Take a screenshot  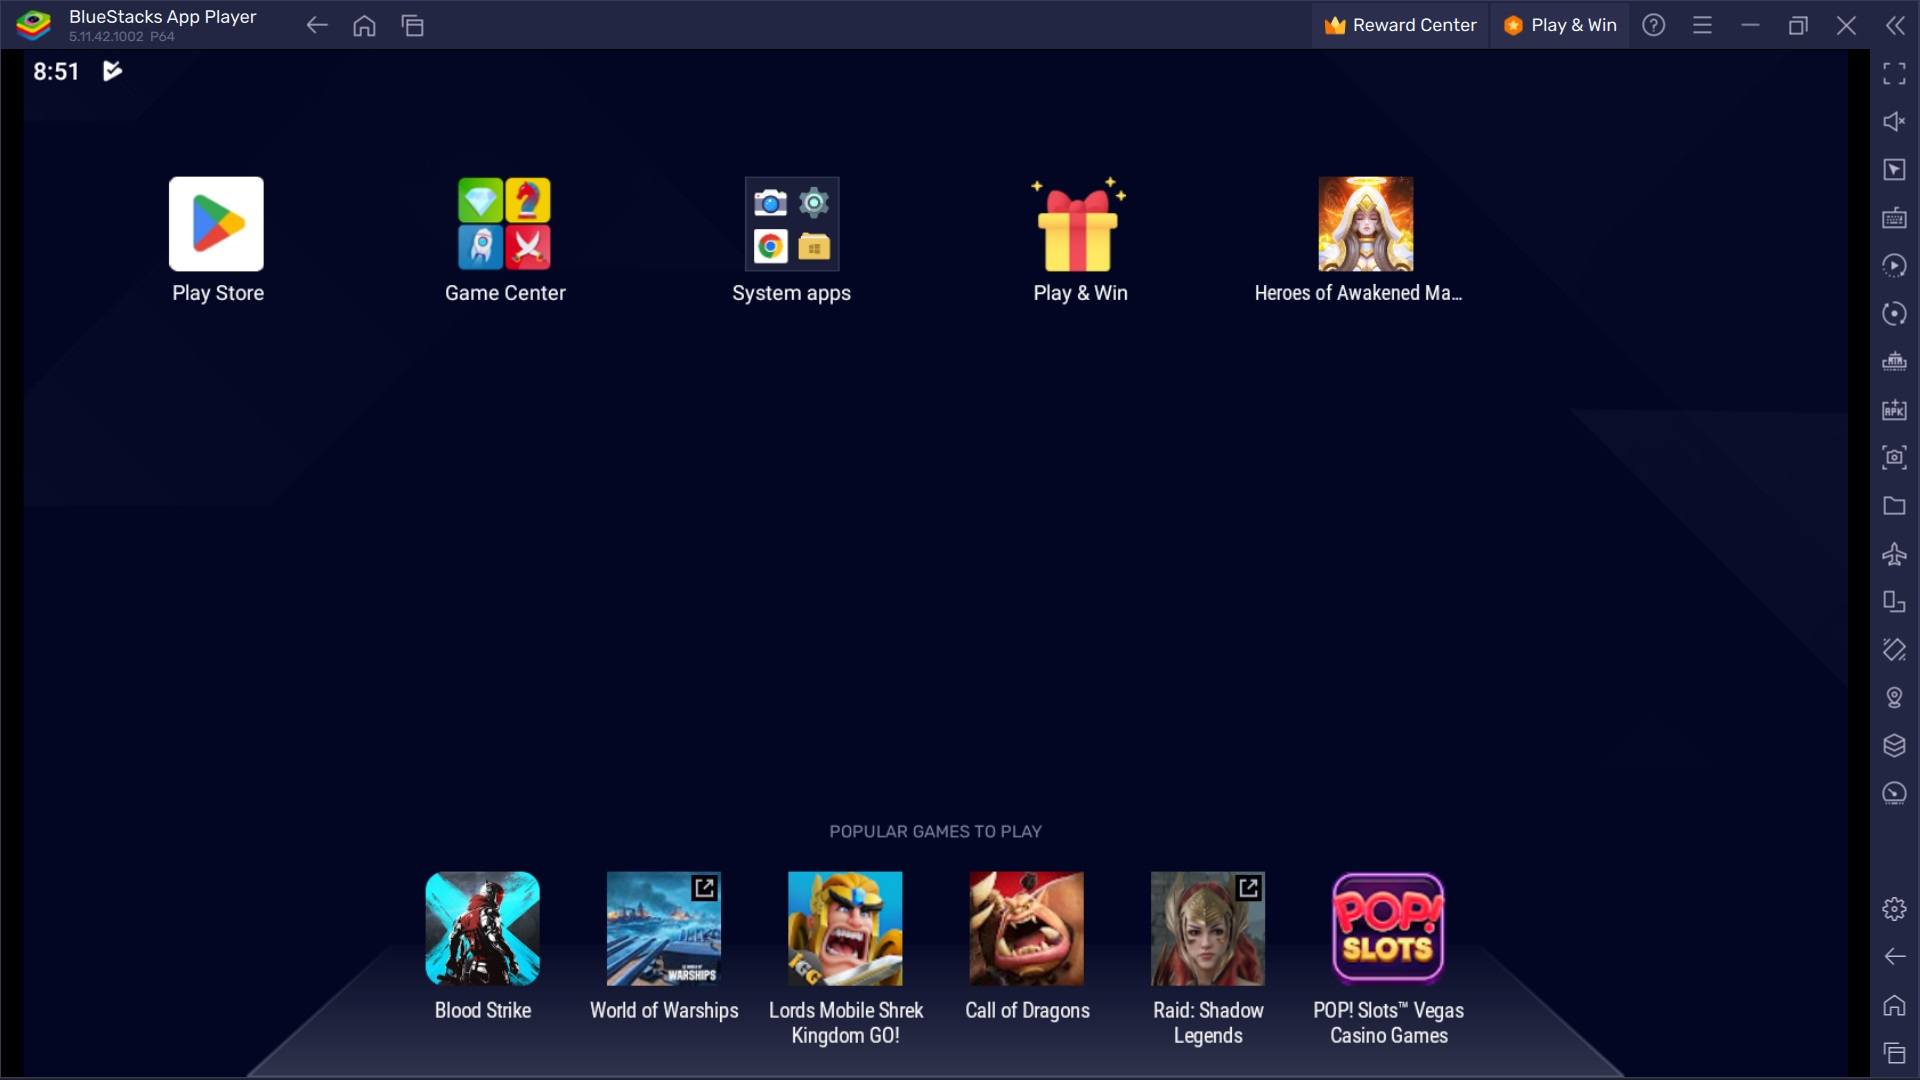pos(1894,457)
